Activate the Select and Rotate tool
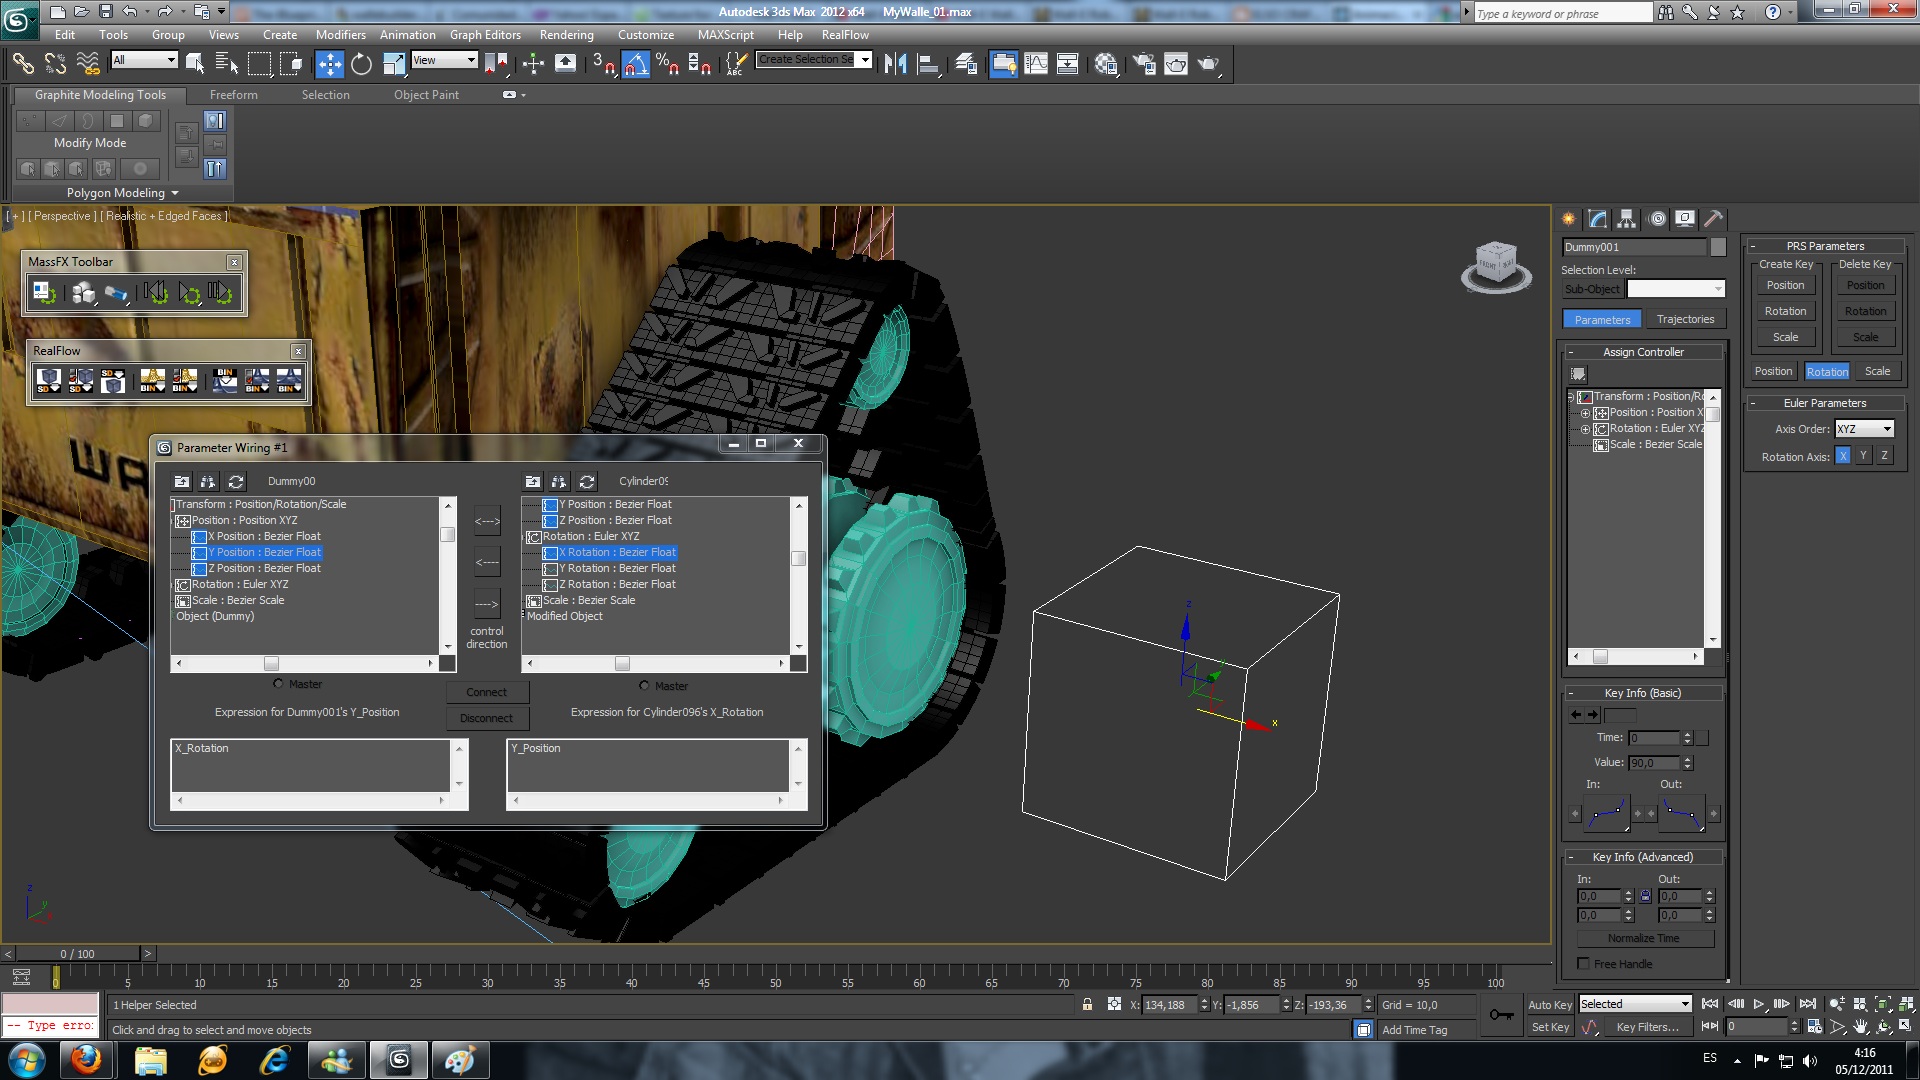The width and height of the screenshot is (1920, 1080). coord(361,64)
